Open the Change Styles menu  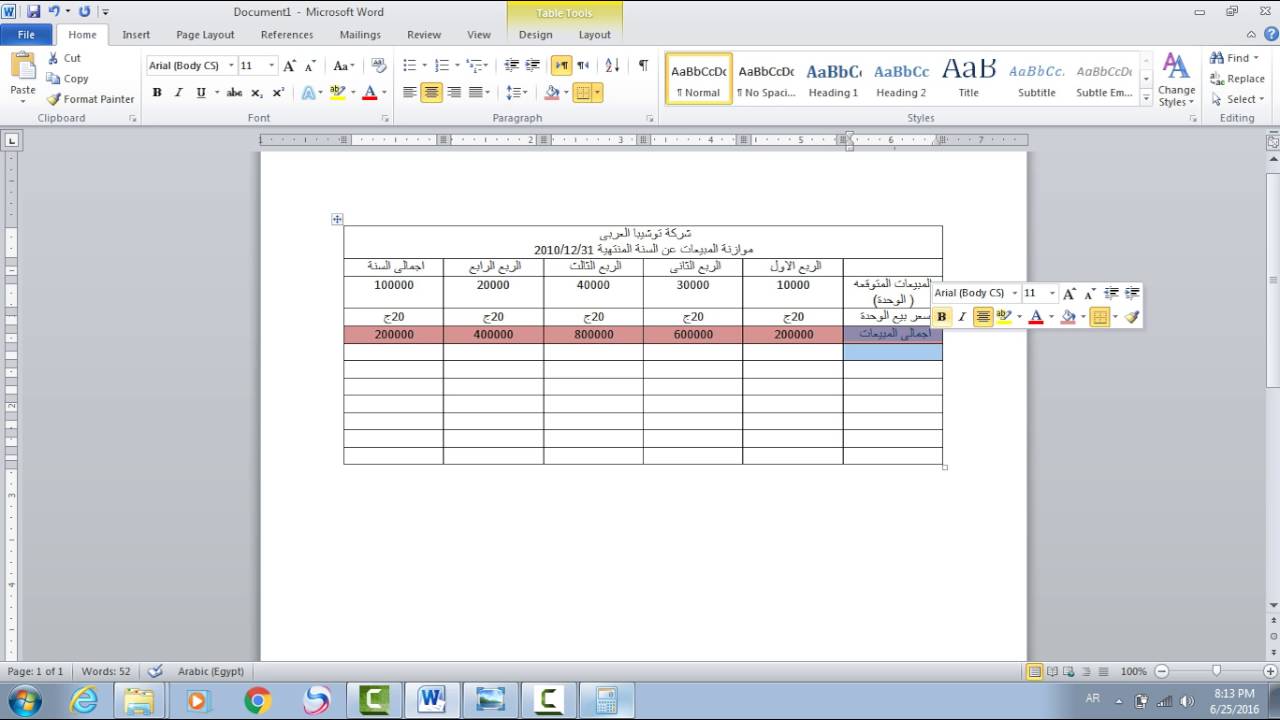click(1176, 80)
